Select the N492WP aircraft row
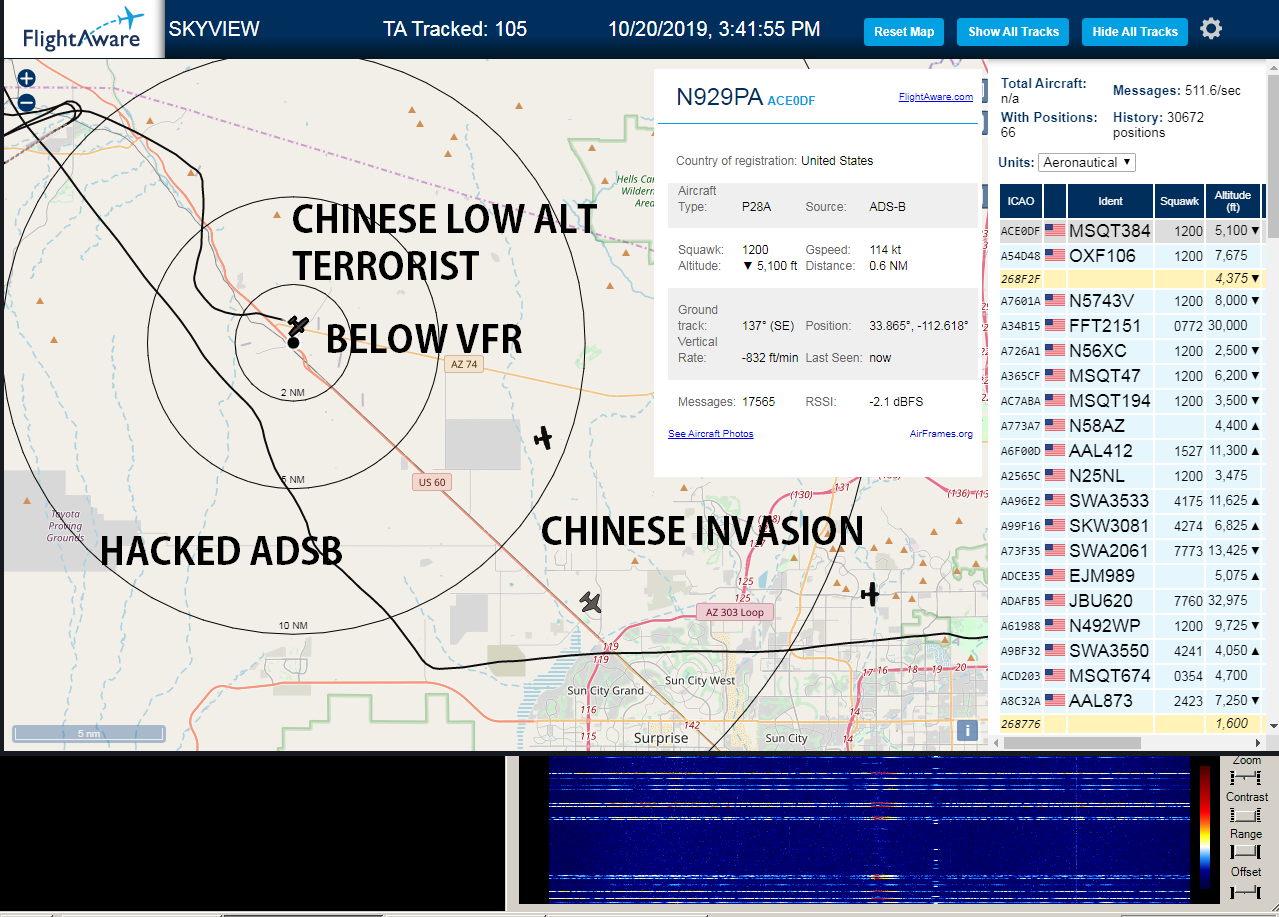 1131,626
